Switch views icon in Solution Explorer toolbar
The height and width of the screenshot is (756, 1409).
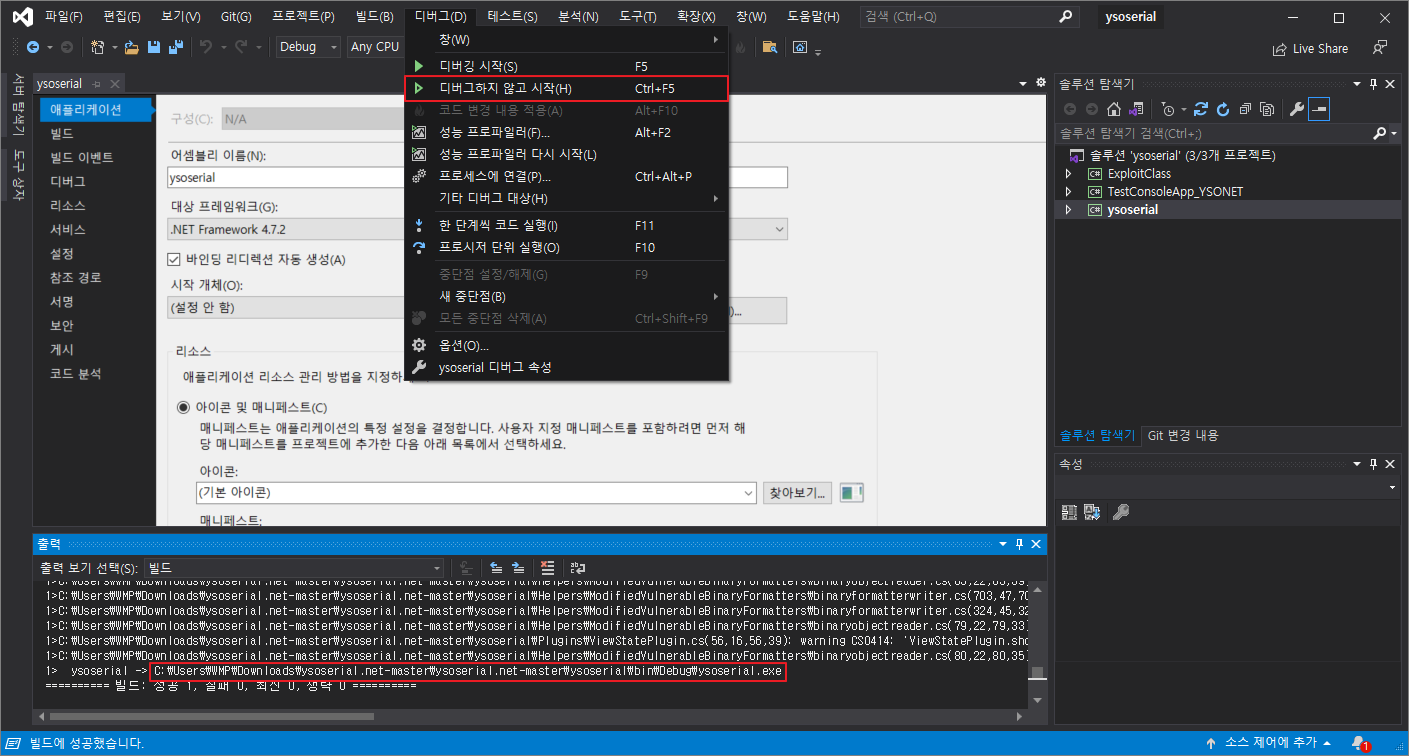1135,109
